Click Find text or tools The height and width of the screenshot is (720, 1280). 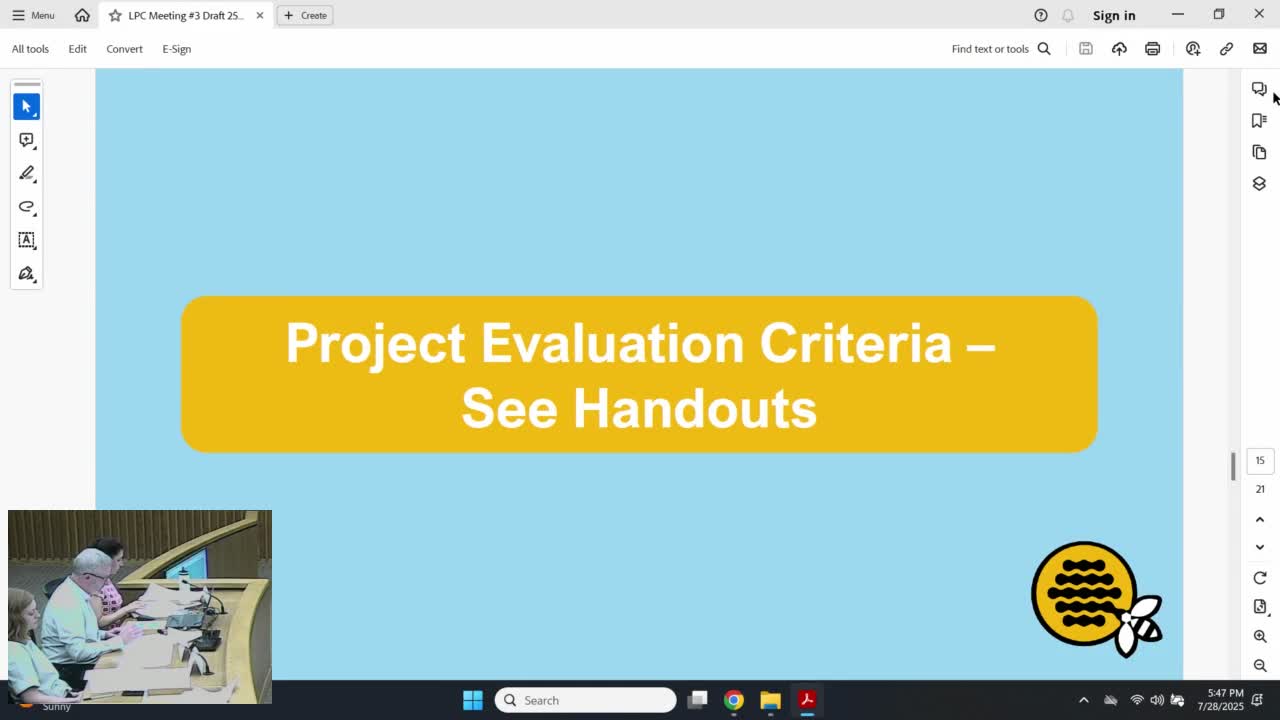point(1001,48)
